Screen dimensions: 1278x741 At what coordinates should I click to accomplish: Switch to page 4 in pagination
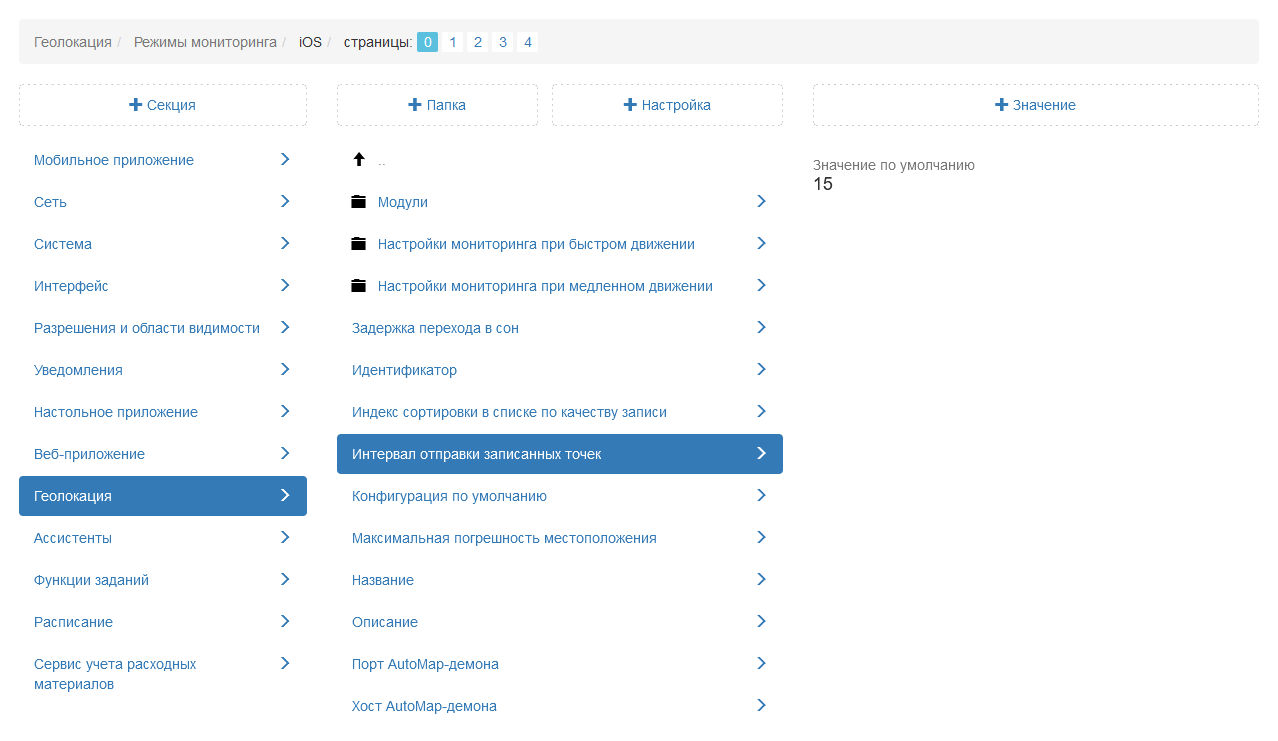click(x=528, y=42)
